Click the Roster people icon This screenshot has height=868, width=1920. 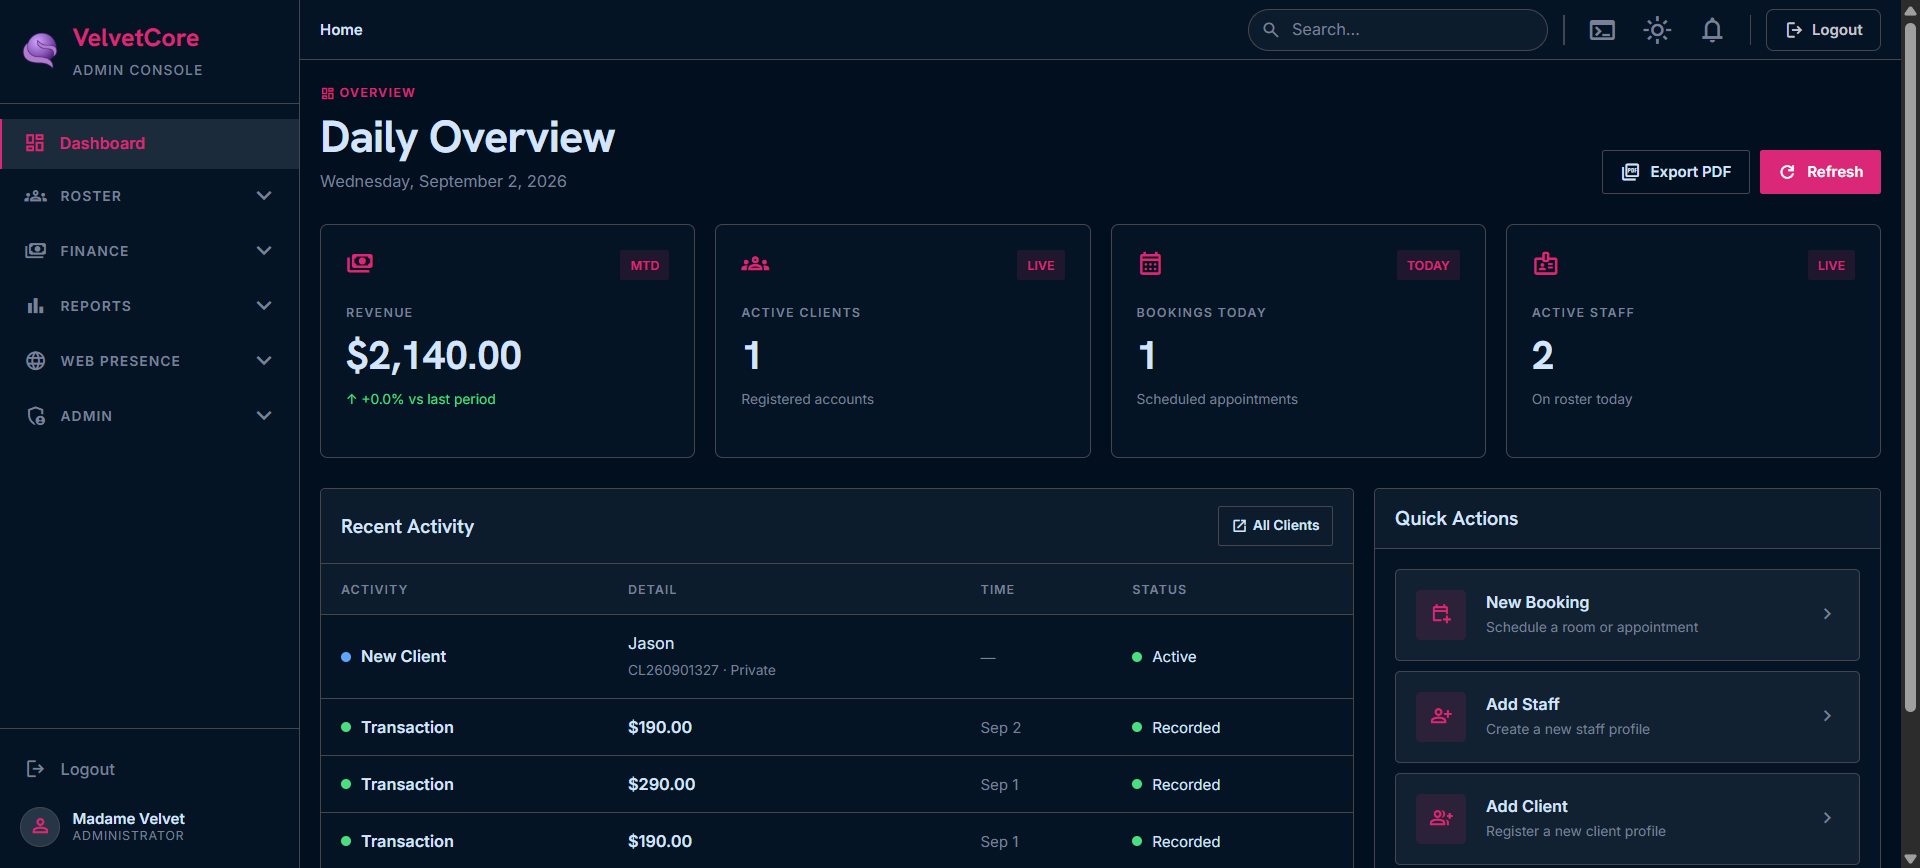click(x=36, y=196)
